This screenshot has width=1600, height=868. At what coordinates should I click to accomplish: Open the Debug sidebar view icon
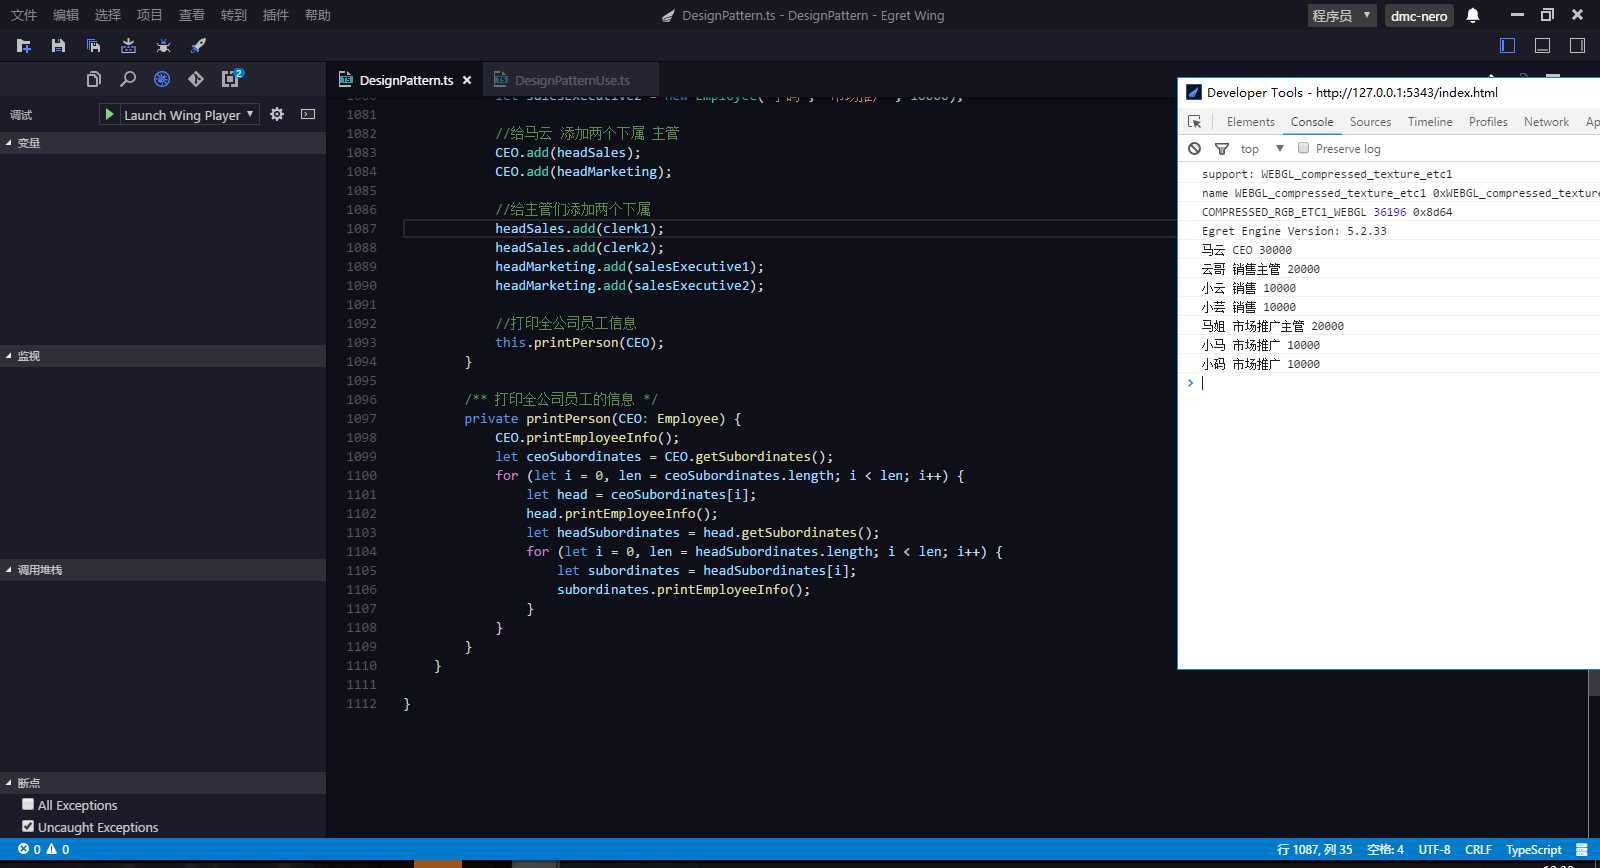coord(162,79)
